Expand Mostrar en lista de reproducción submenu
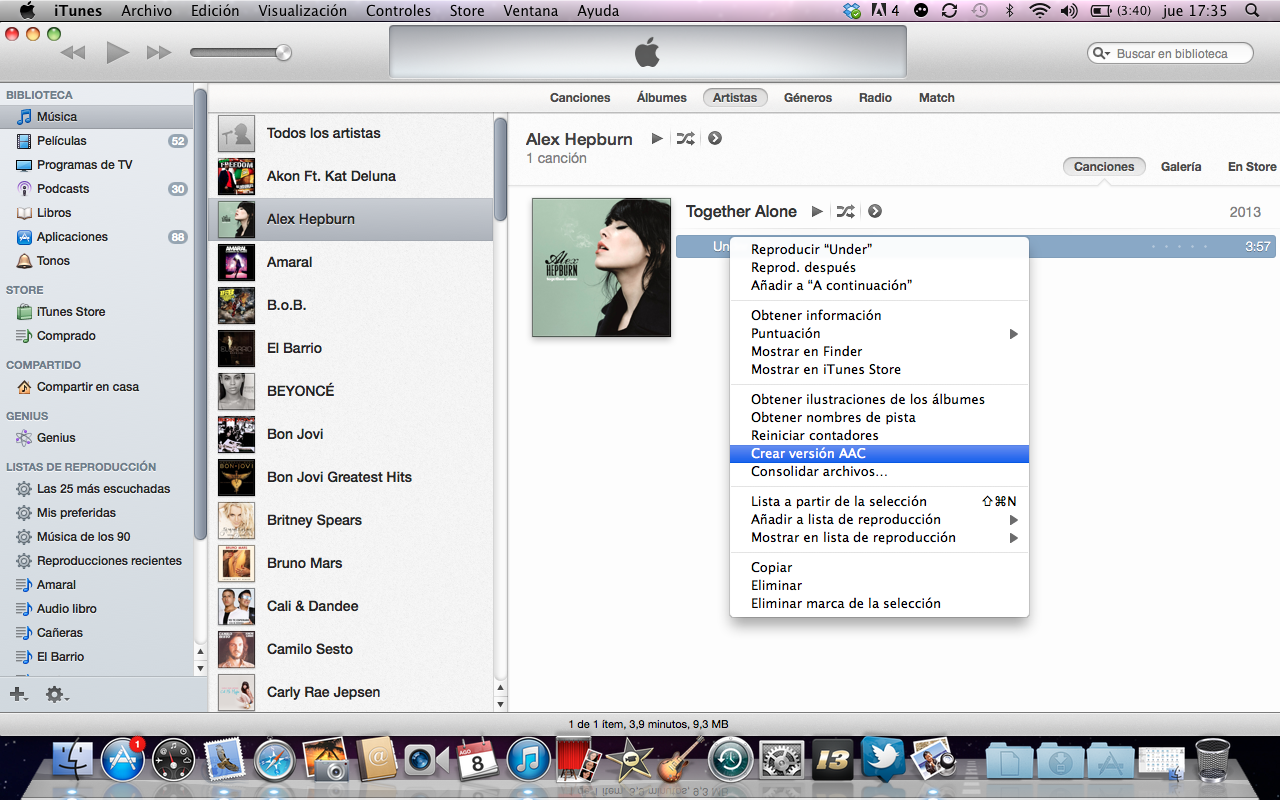Screen dimensions: 1280x800 (x=879, y=538)
